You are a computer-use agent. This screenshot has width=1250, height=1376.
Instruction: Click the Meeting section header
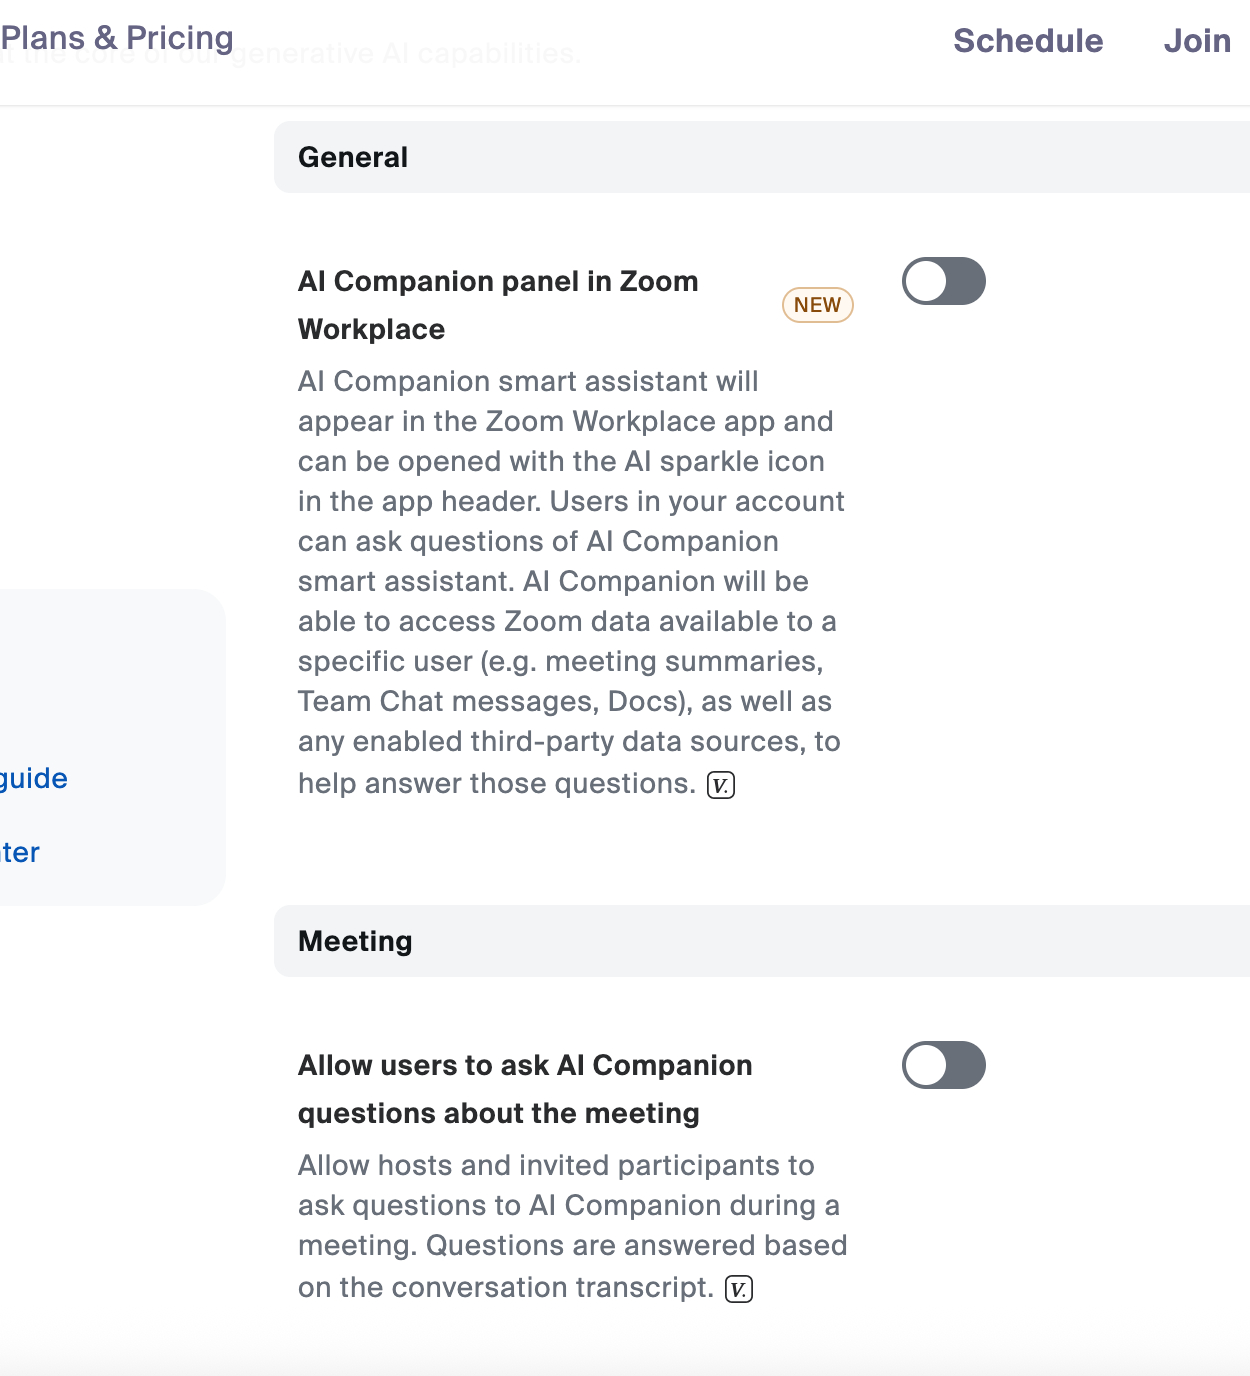pyautogui.click(x=355, y=941)
